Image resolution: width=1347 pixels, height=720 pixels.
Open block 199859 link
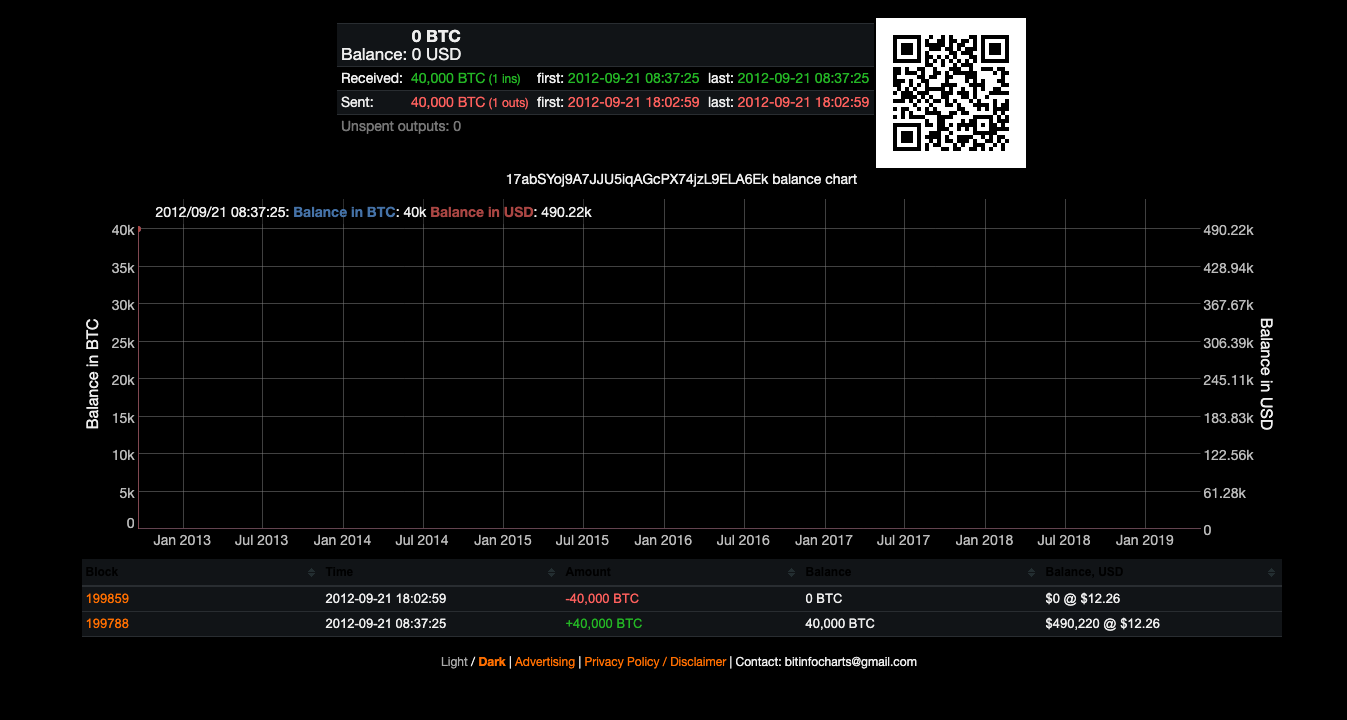coord(107,598)
